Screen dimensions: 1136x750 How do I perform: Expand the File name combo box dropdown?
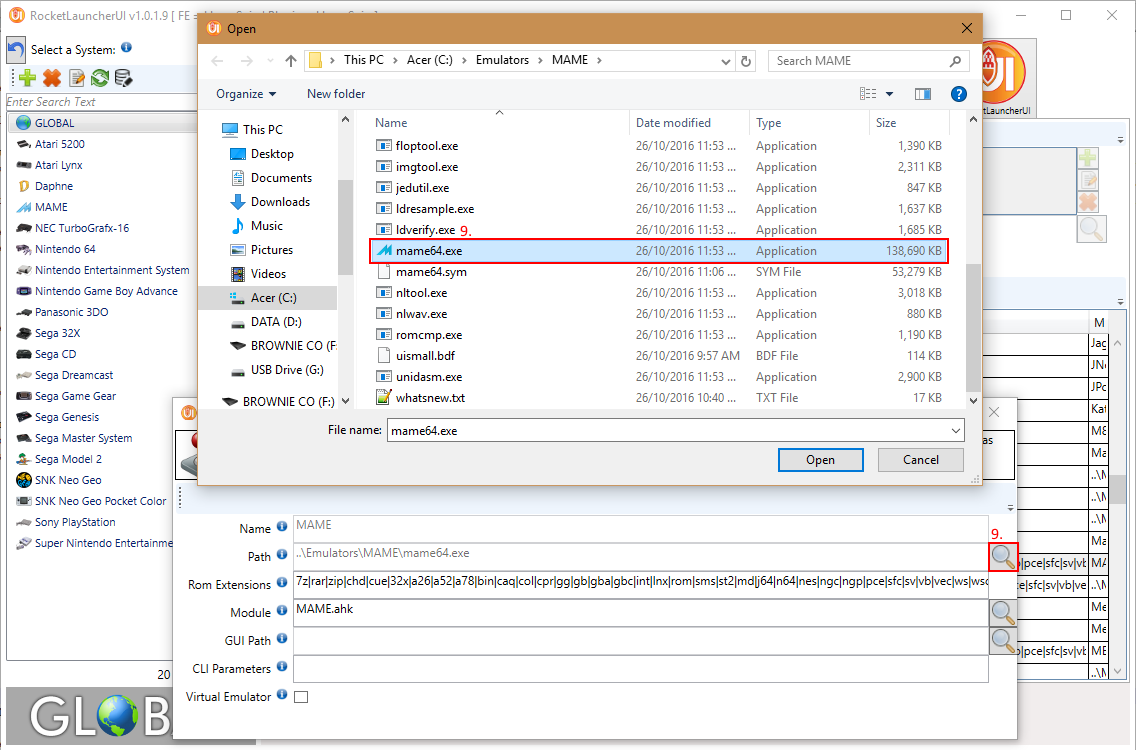[x=956, y=430]
